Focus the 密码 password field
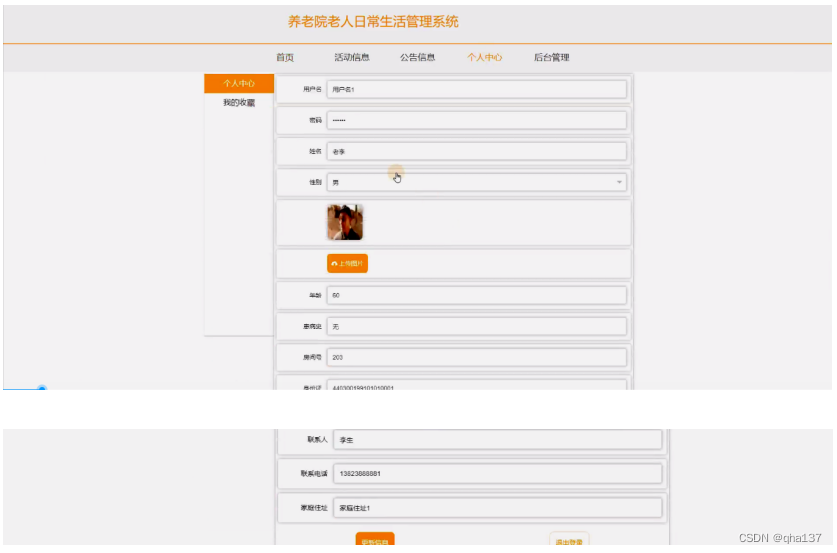 click(x=476, y=120)
